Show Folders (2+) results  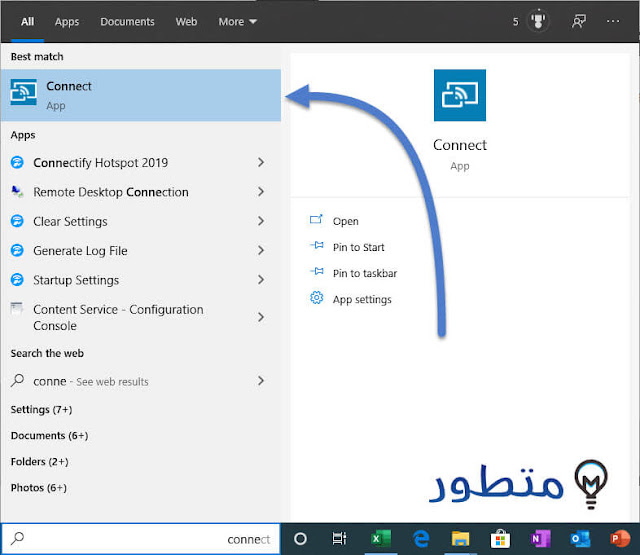[x=39, y=462]
